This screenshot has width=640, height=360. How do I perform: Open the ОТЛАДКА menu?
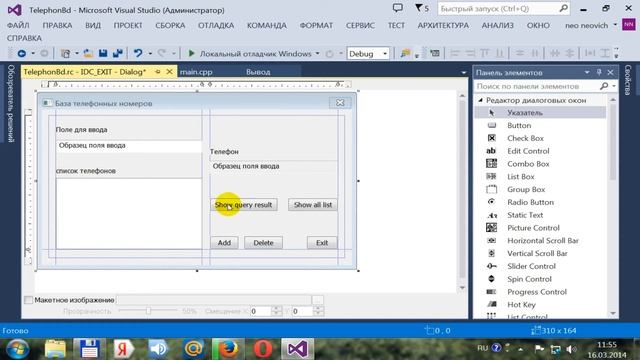(x=216, y=25)
